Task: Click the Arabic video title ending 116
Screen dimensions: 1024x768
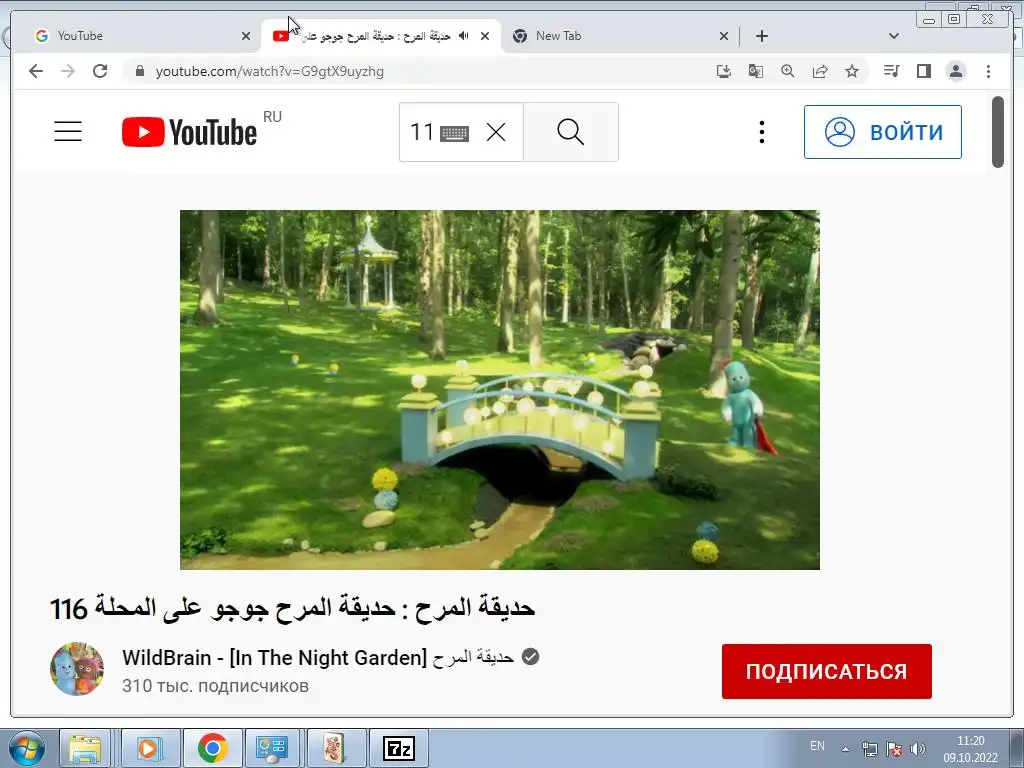Action: pos(293,608)
